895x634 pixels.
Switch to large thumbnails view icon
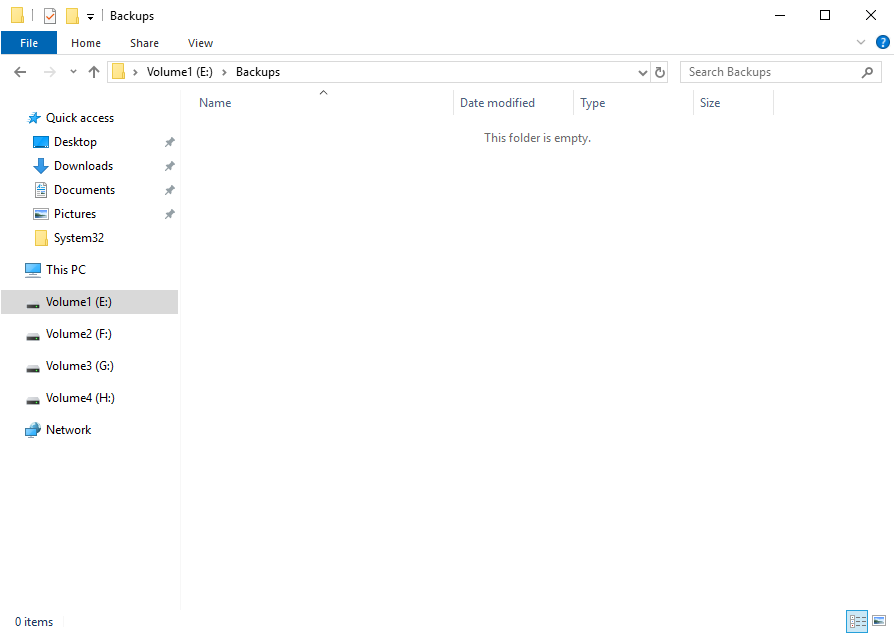point(879,621)
